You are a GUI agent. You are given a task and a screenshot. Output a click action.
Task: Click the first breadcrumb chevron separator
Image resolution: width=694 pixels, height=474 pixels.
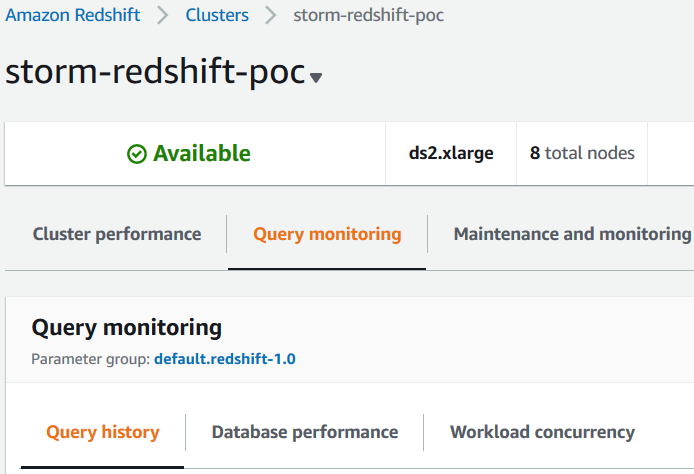click(x=163, y=15)
